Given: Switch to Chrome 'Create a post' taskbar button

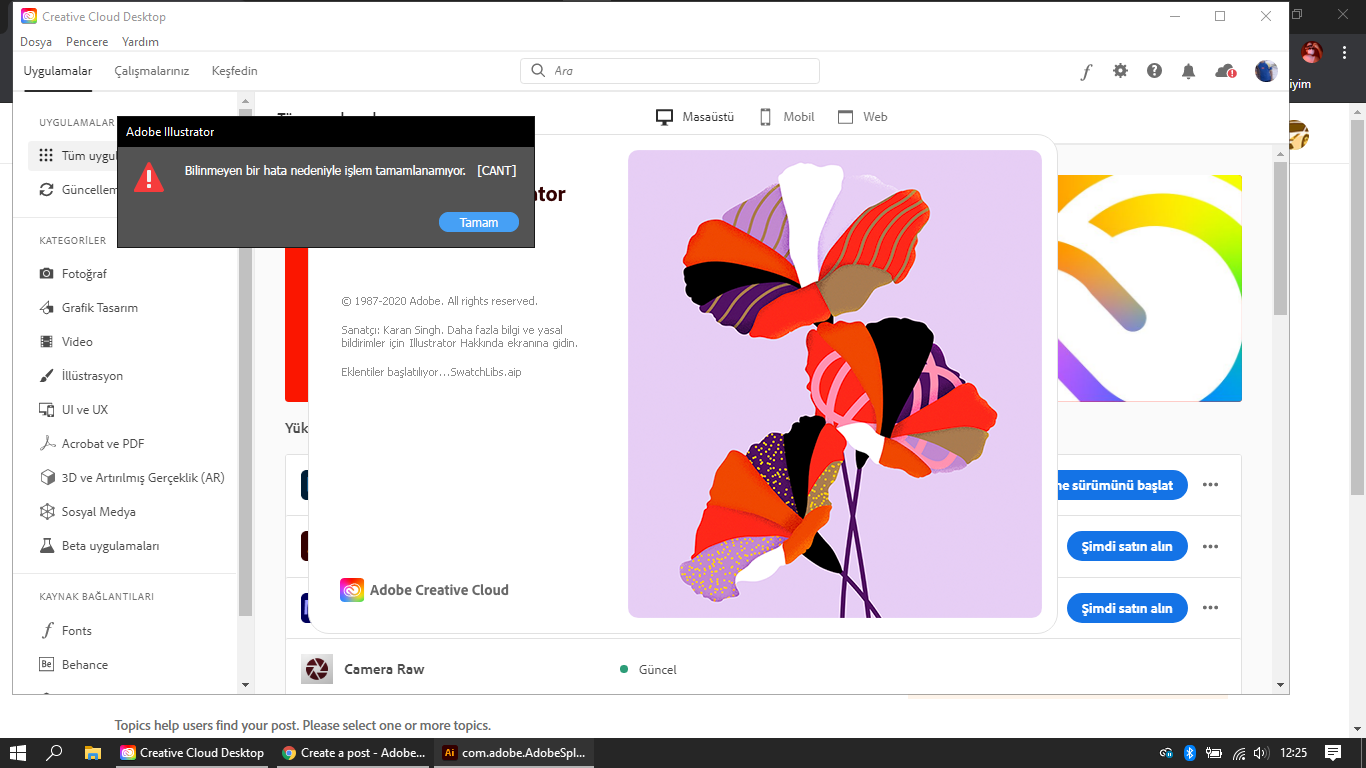Looking at the screenshot, I should [354, 753].
